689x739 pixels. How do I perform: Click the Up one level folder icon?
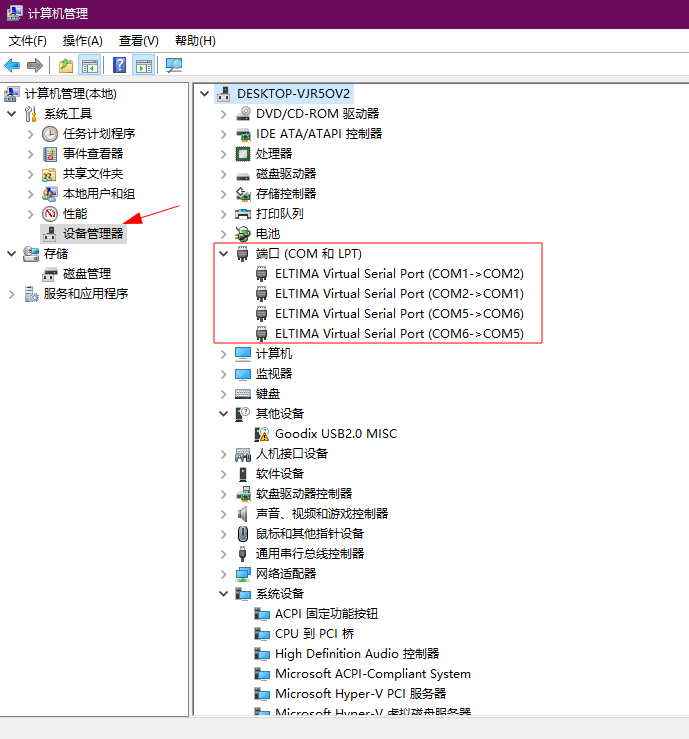[x=66, y=66]
